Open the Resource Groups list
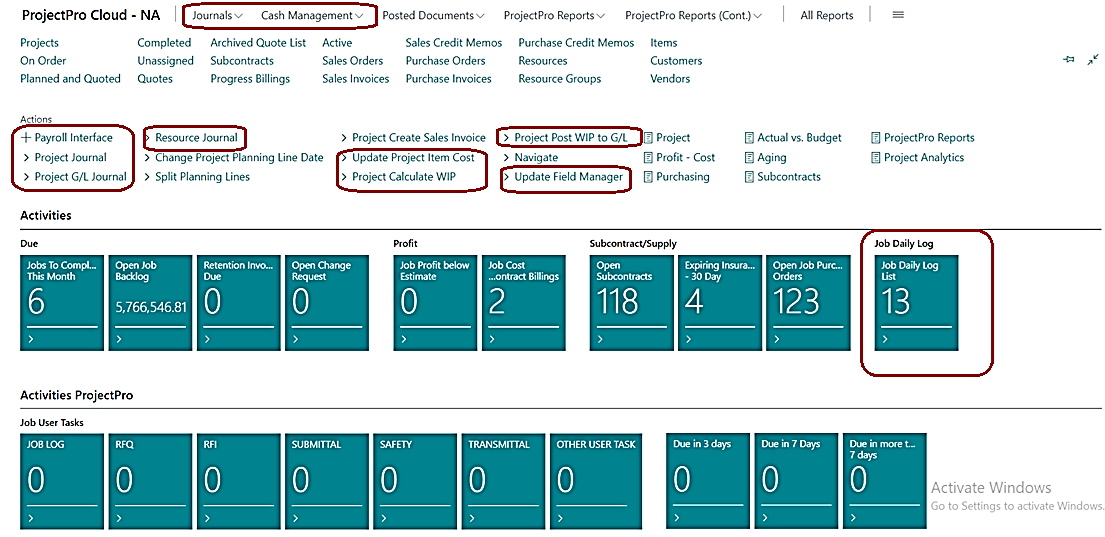This screenshot has width=1105, height=537. click(560, 79)
